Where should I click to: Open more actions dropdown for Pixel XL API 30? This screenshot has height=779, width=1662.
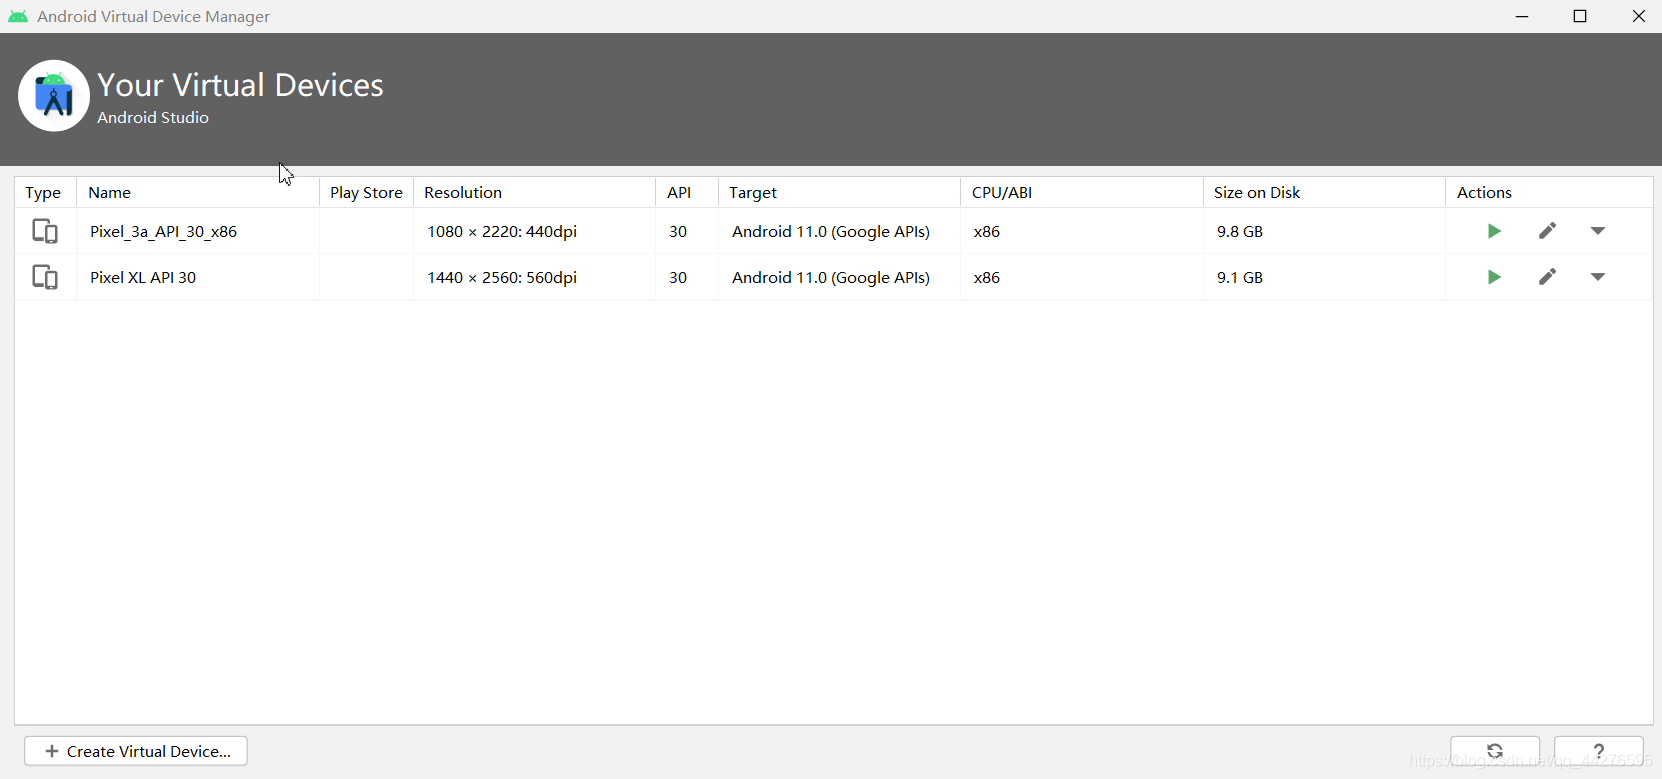click(x=1598, y=277)
